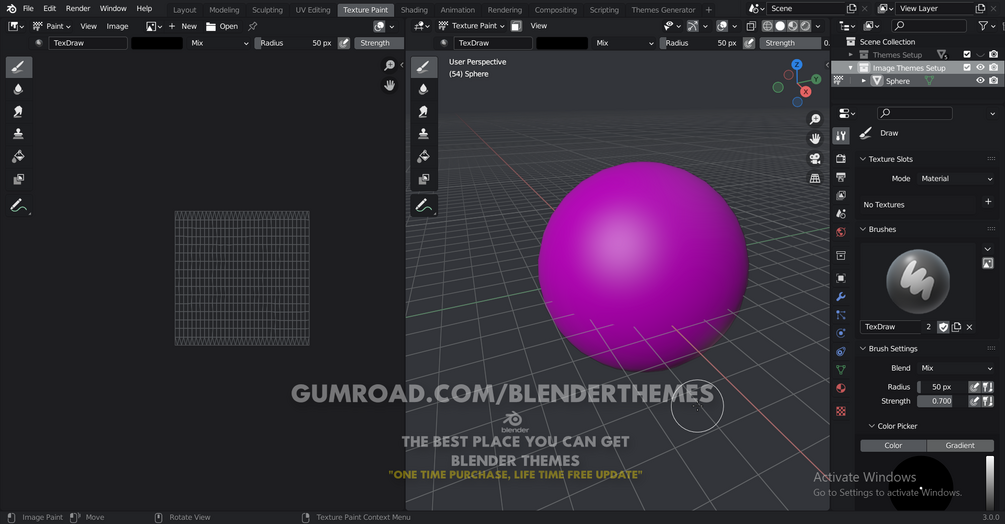
Task: Open the Render menu
Action: tap(78, 8)
